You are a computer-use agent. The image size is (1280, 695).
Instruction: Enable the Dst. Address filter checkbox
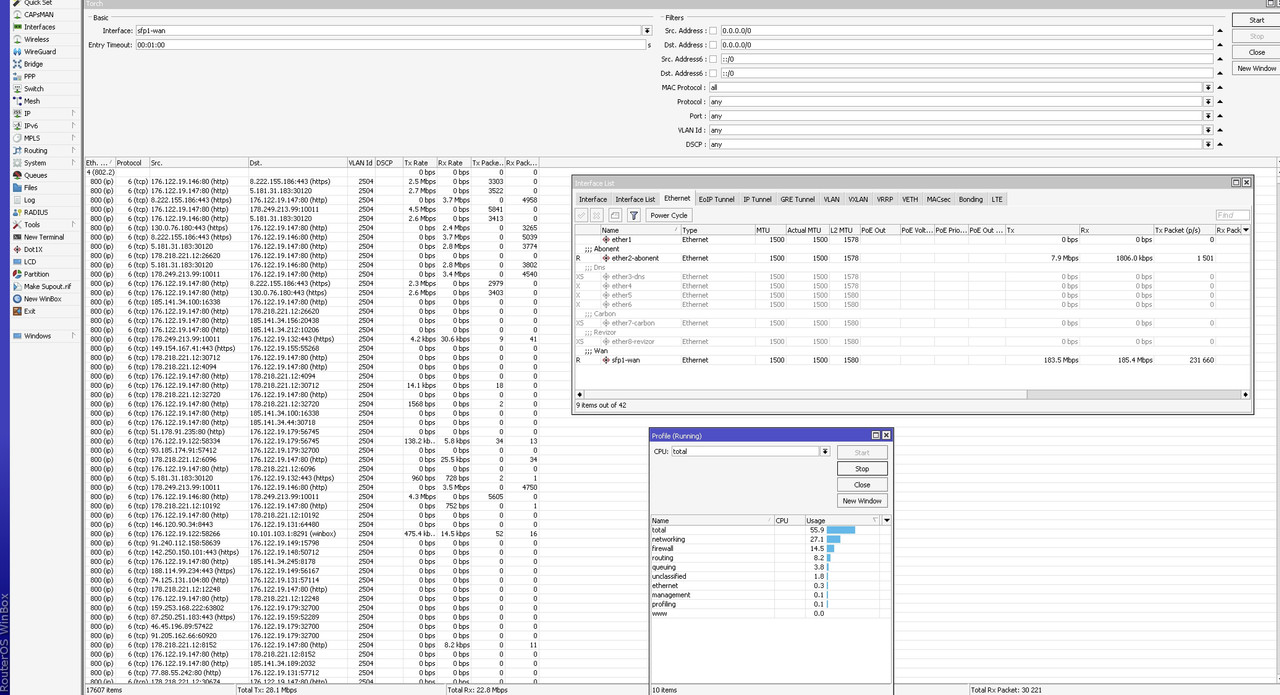[x=713, y=45]
